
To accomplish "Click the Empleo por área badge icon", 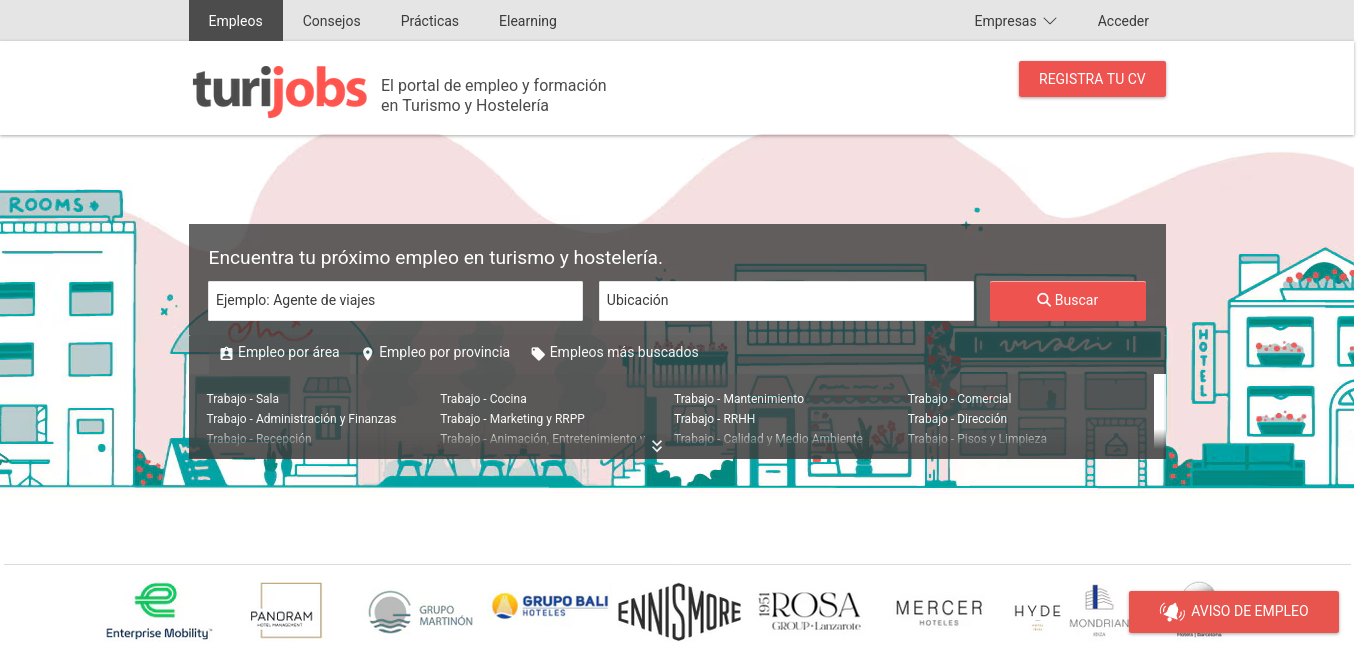I will 226,354.
